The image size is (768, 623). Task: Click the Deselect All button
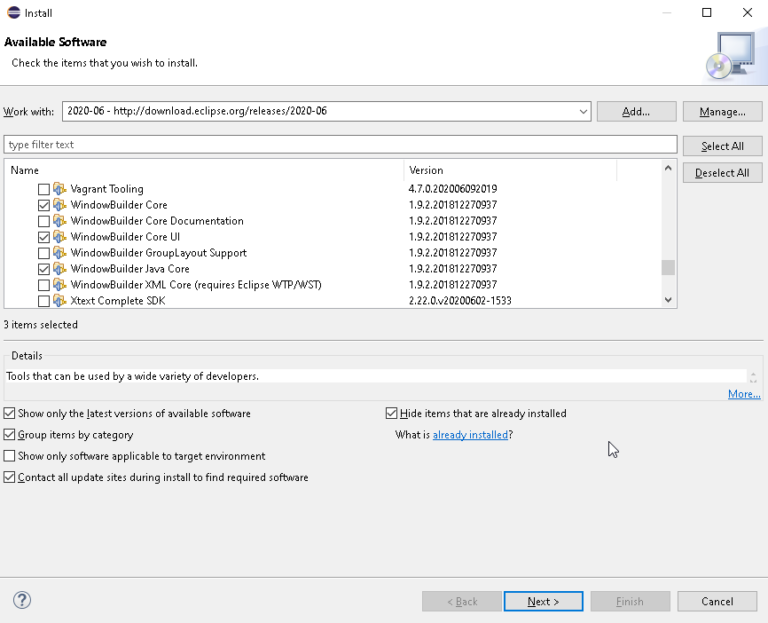point(722,173)
